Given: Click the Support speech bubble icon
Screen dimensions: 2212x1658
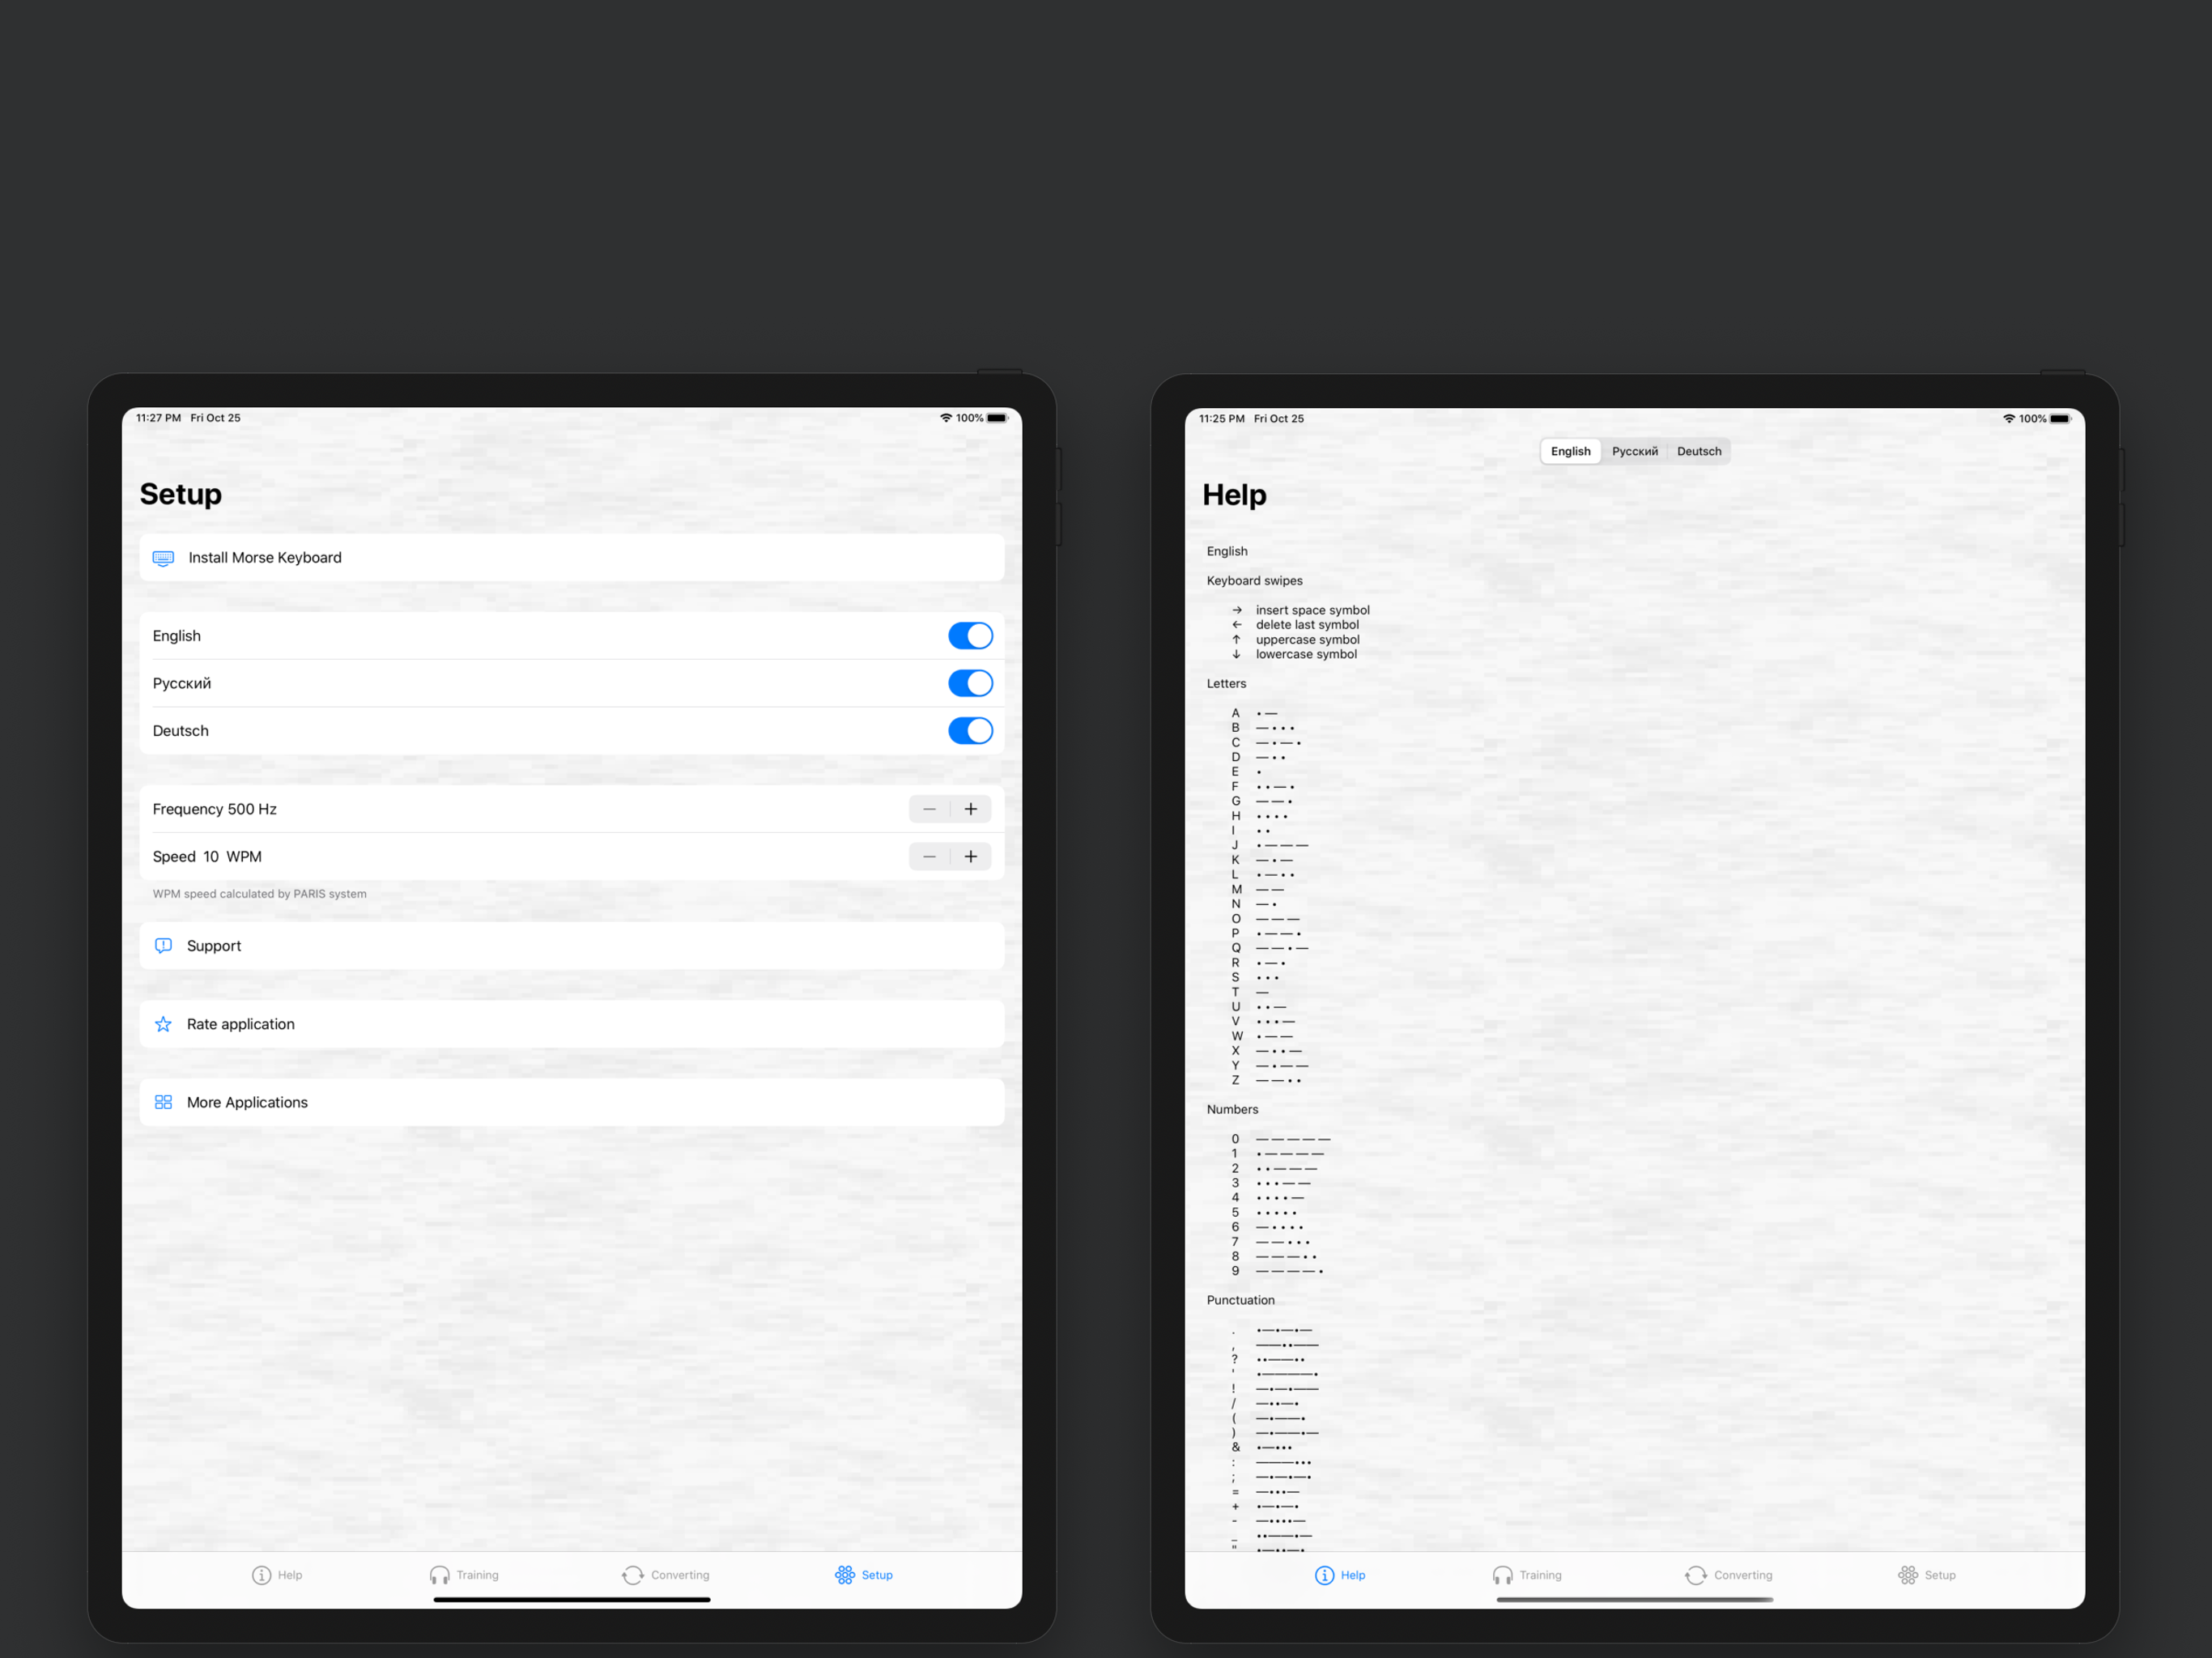Looking at the screenshot, I should click(163, 946).
